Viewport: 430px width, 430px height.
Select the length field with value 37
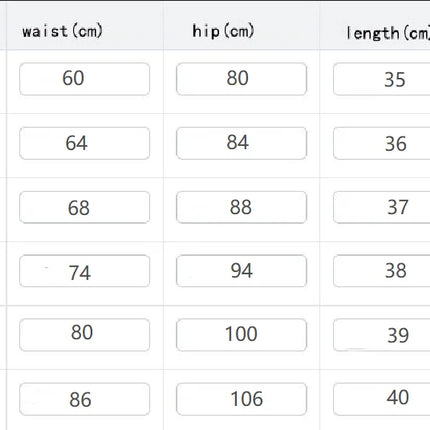tap(382, 207)
